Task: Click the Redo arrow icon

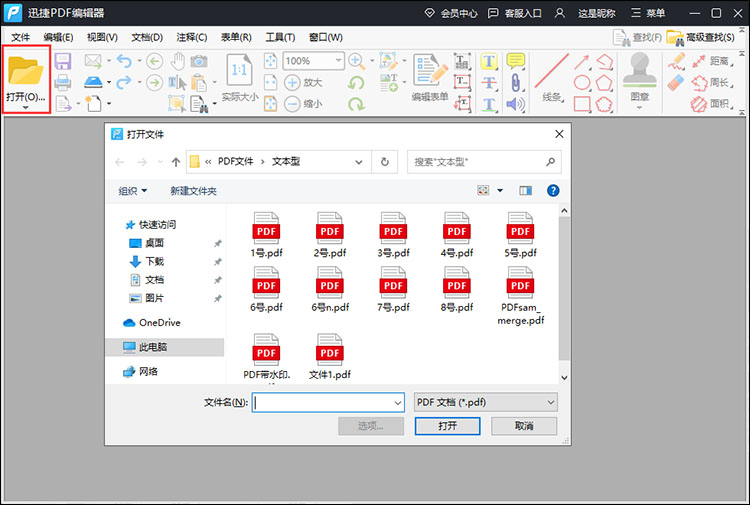Action: point(124,82)
